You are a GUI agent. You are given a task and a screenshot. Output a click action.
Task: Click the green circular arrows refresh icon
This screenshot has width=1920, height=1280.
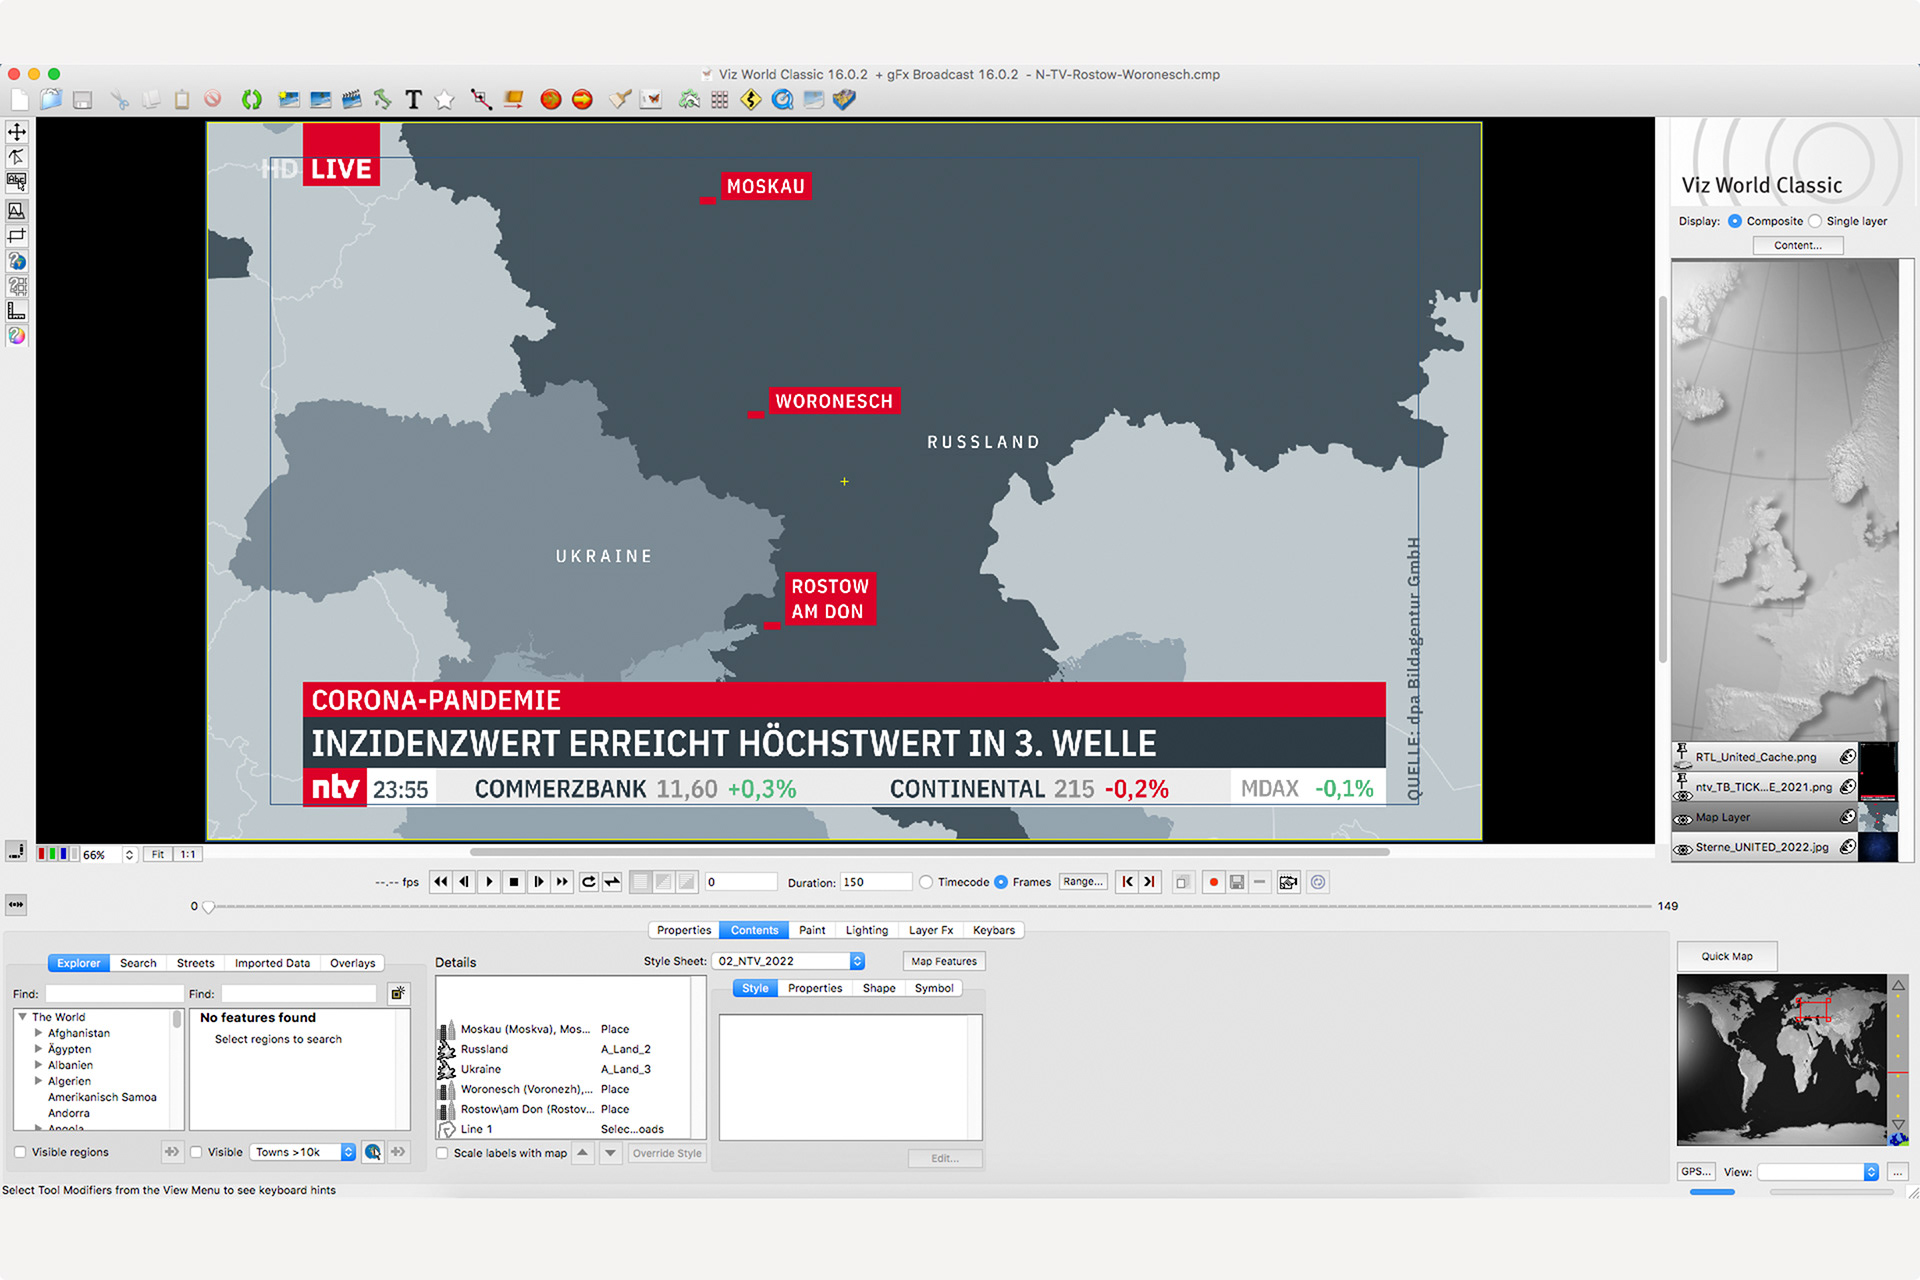252,100
